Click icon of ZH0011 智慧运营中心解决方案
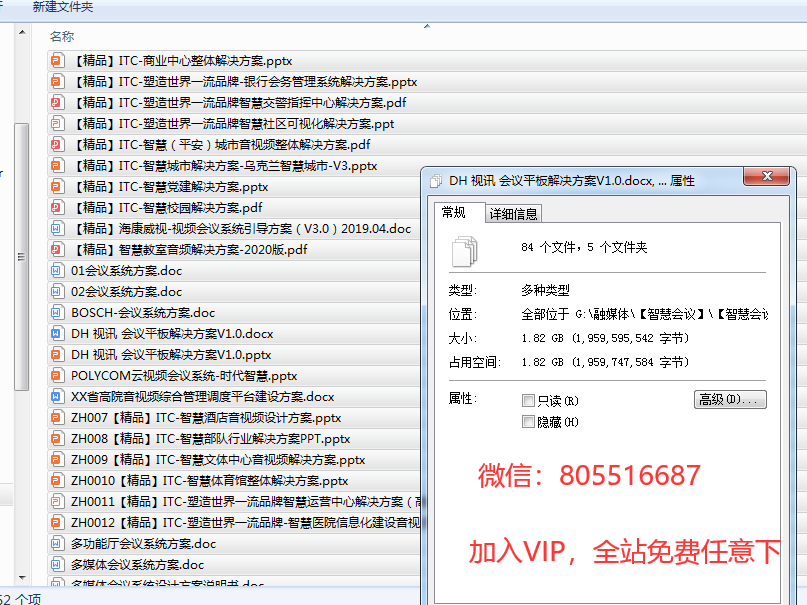807x605 pixels. [57, 502]
